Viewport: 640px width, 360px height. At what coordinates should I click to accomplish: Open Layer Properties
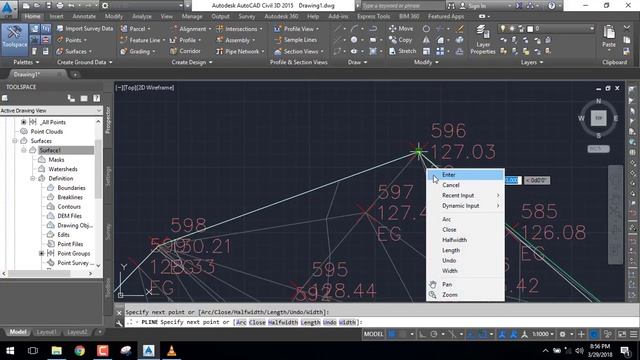pyautogui.click(x=483, y=40)
